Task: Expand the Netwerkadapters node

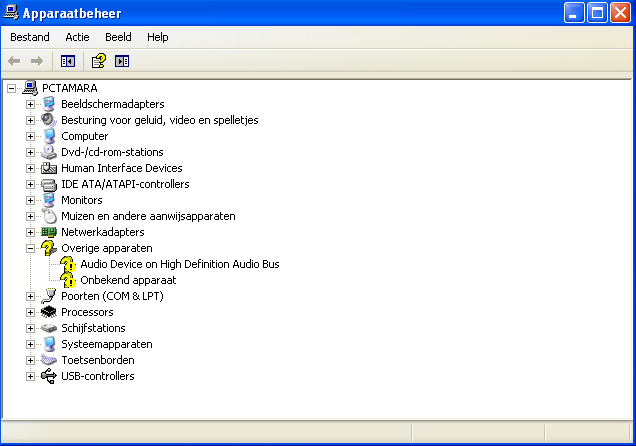Action: click(30, 232)
